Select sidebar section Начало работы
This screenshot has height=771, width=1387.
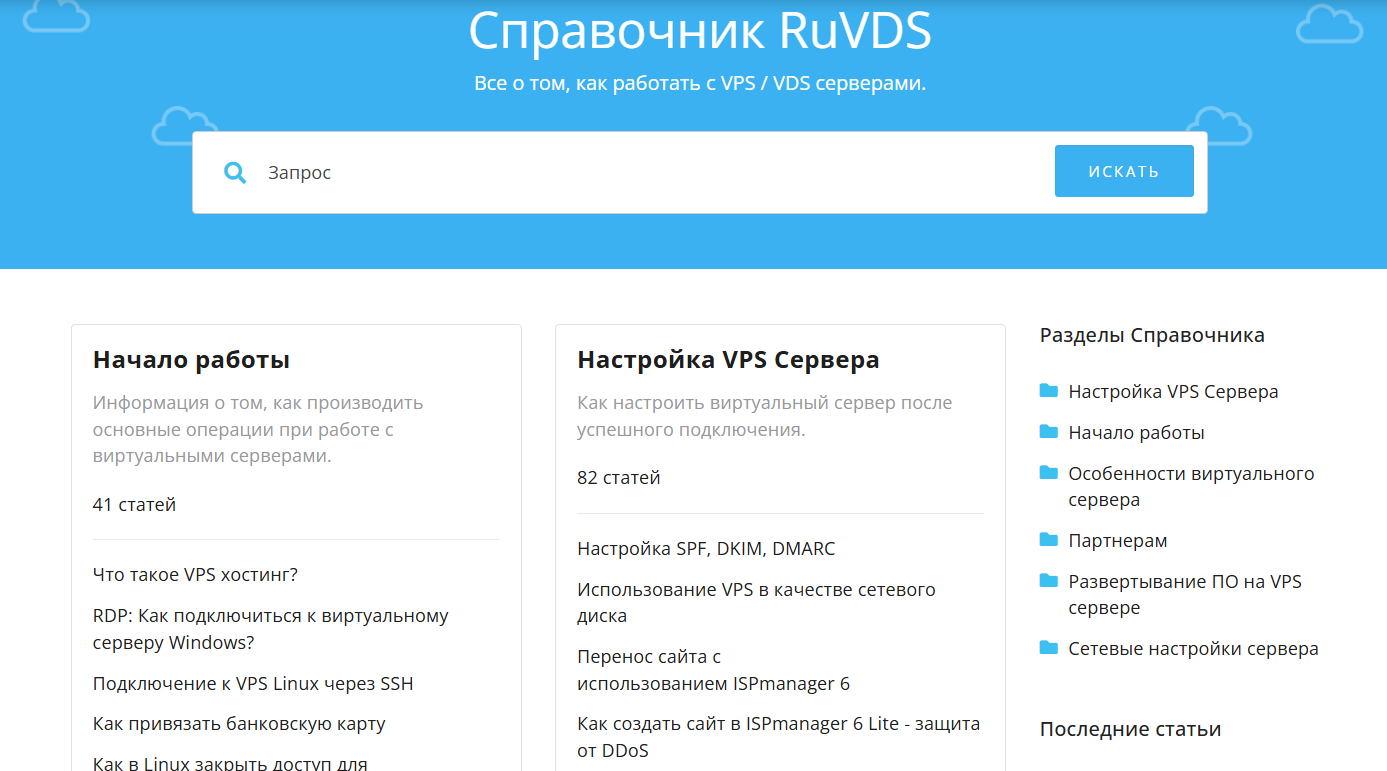point(1136,433)
